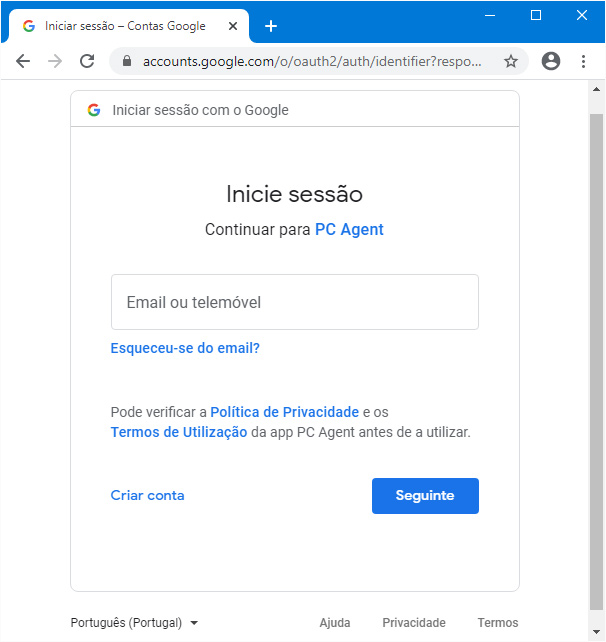This screenshot has width=606, height=642.
Task: Reload the page with the refresh icon
Action: (x=87, y=61)
